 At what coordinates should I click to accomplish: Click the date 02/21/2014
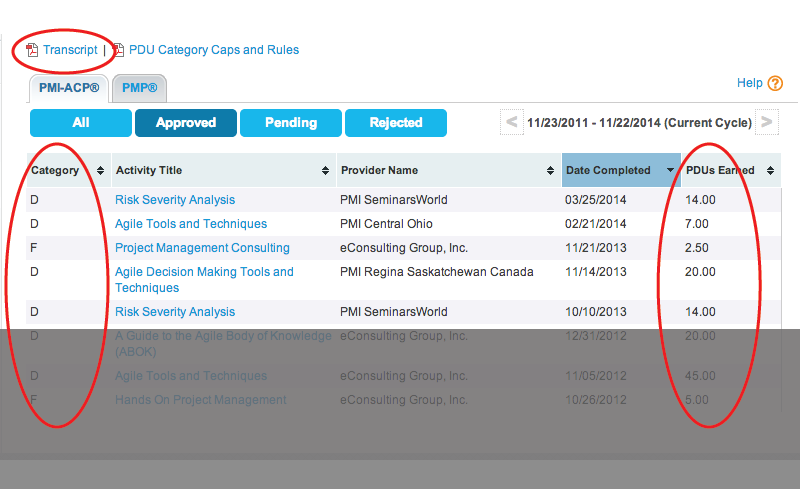click(595, 224)
